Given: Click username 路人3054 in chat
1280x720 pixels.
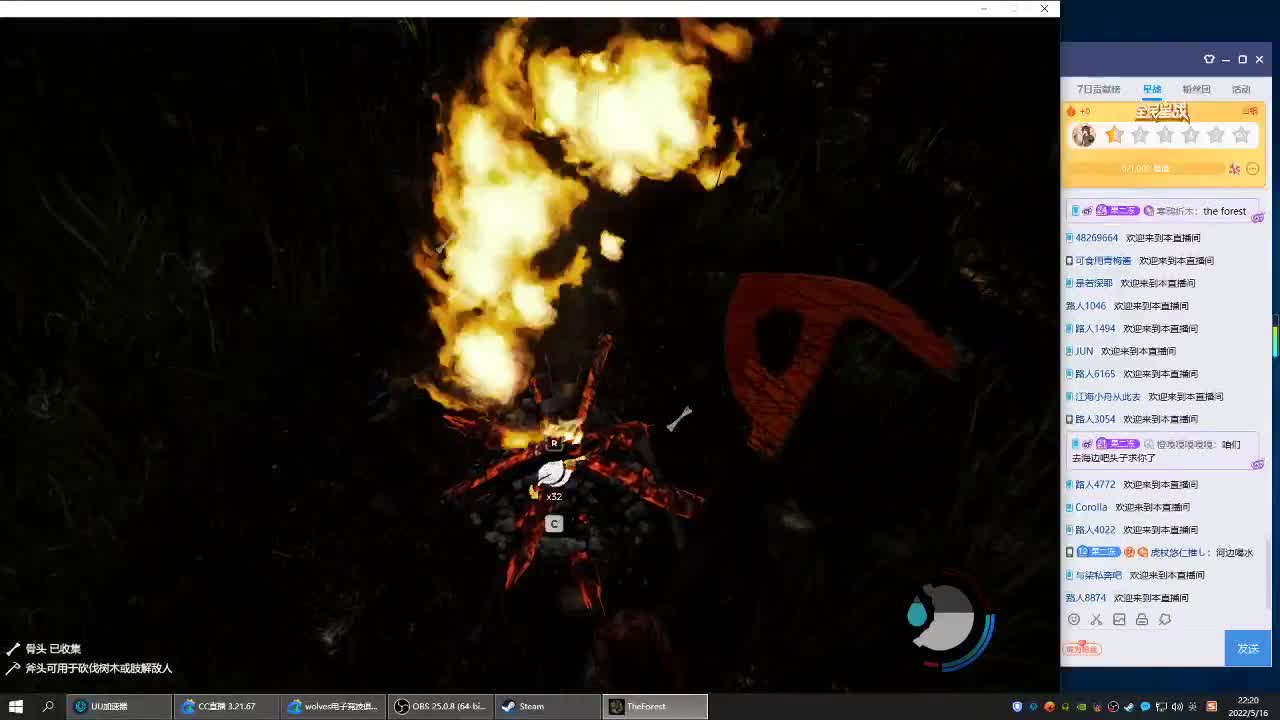Looking at the screenshot, I should [x=1095, y=419].
